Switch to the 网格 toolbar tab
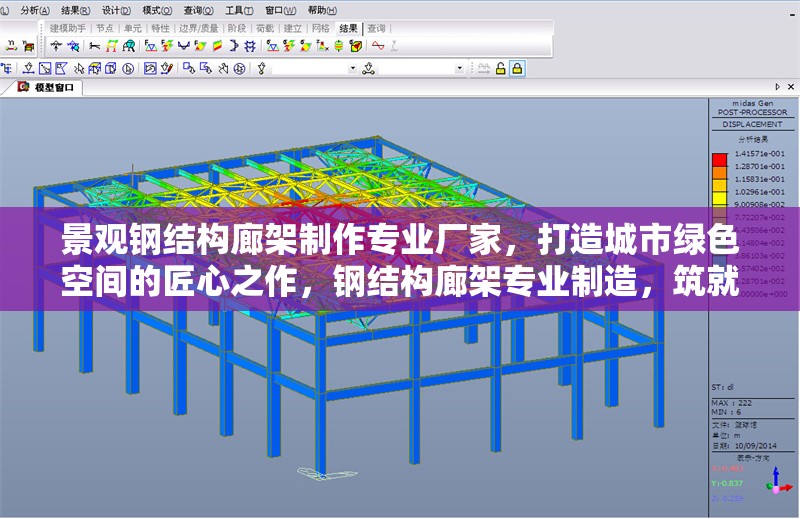Screen dimensions: 800x519 pyautogui.click(x=320, y=28)
